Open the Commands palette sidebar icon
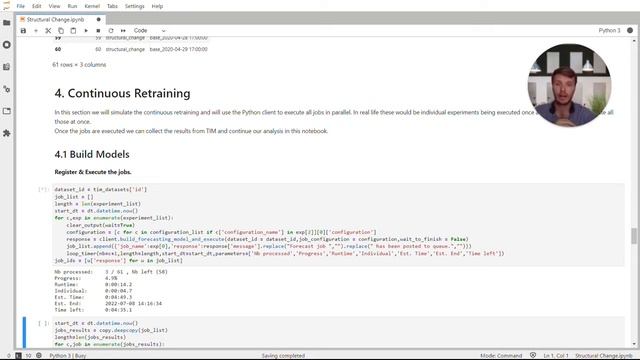 (x=7, y=67)
